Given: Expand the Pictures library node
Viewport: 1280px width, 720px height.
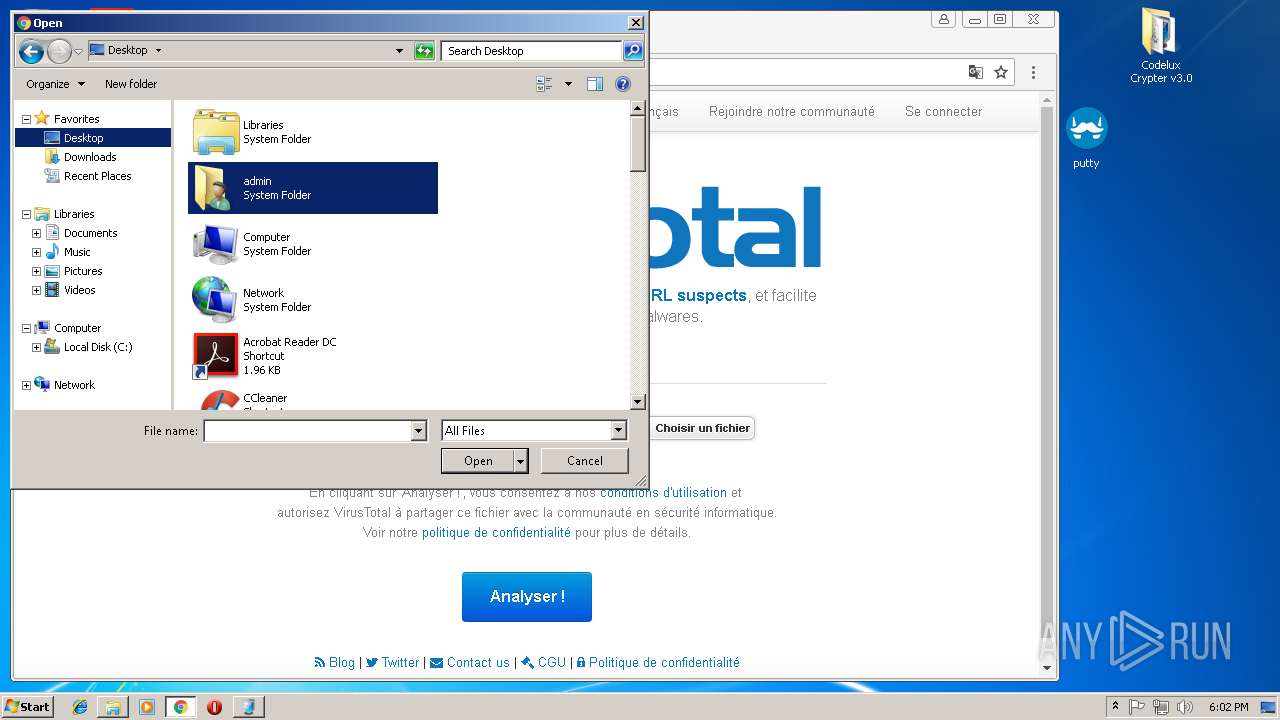Looking at the screenshot, I should tap(37, 271).
